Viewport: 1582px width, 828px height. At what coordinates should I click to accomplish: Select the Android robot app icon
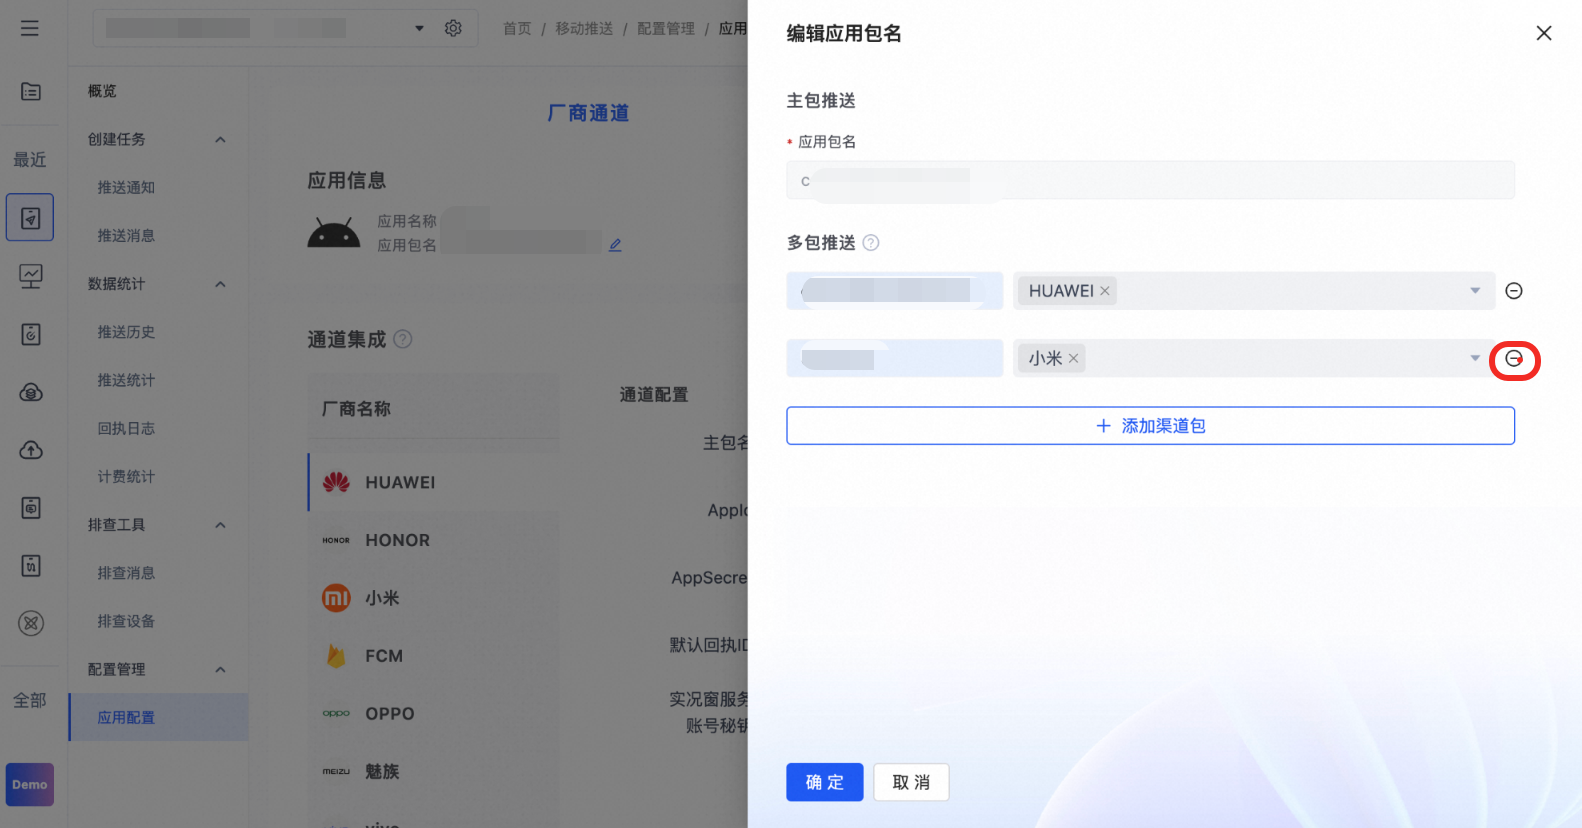coord(334,233)
